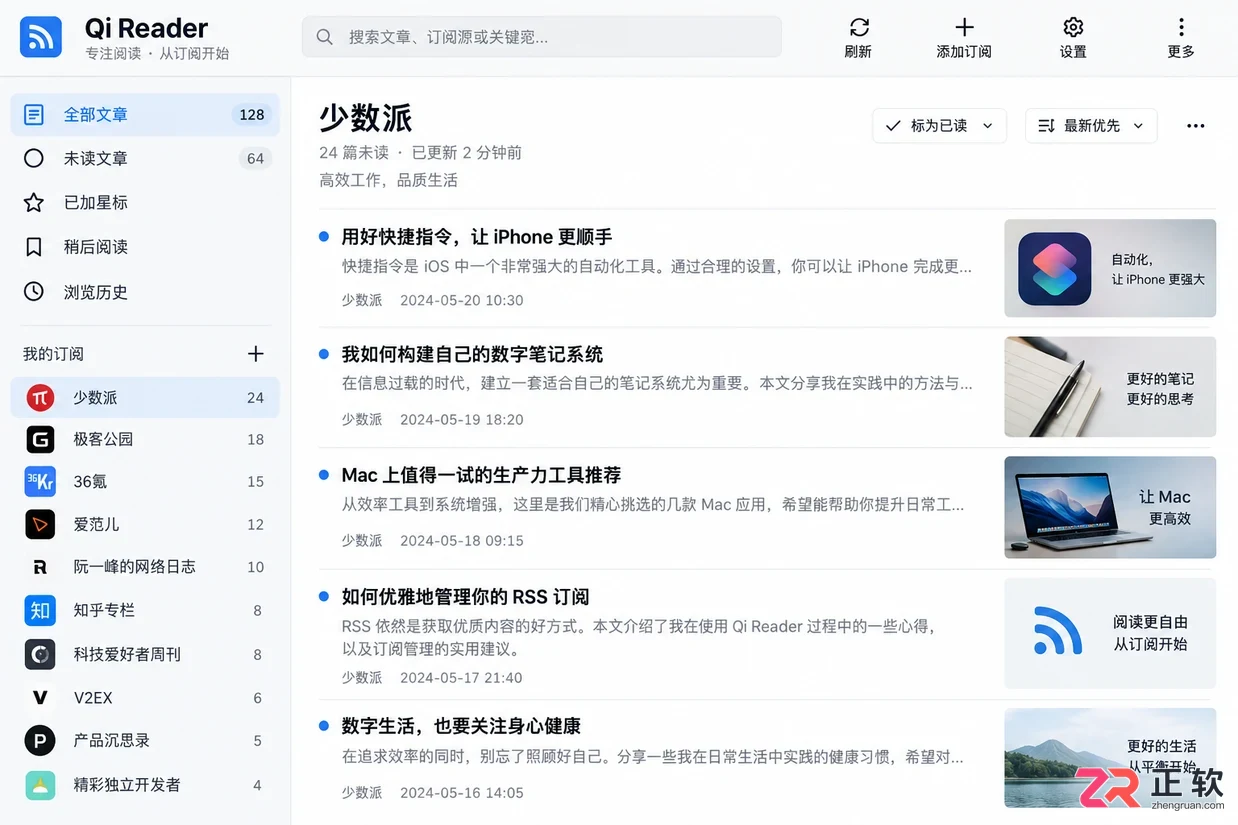Image resolution: width=1238 pixels, height=825 pixels.
Task: Select the 爱范儿 feed icon
Action: point(40,524)
